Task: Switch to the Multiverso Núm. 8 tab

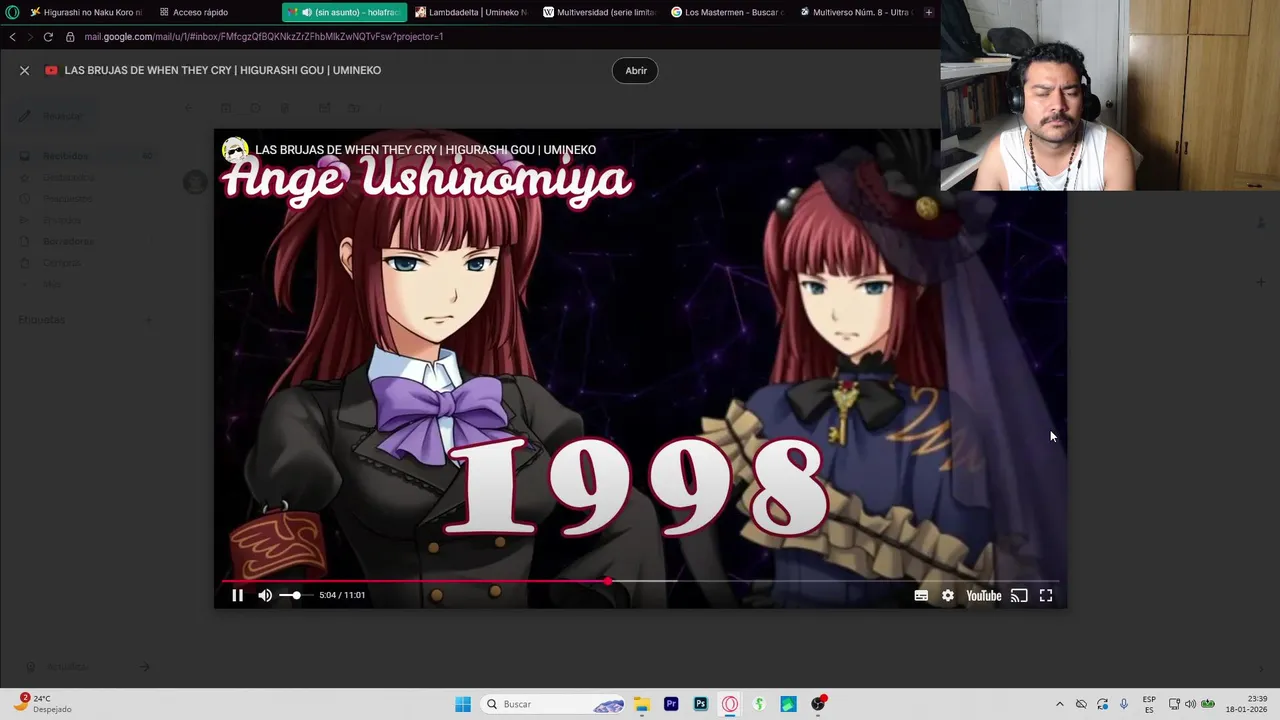Action: tap(856, 12)
